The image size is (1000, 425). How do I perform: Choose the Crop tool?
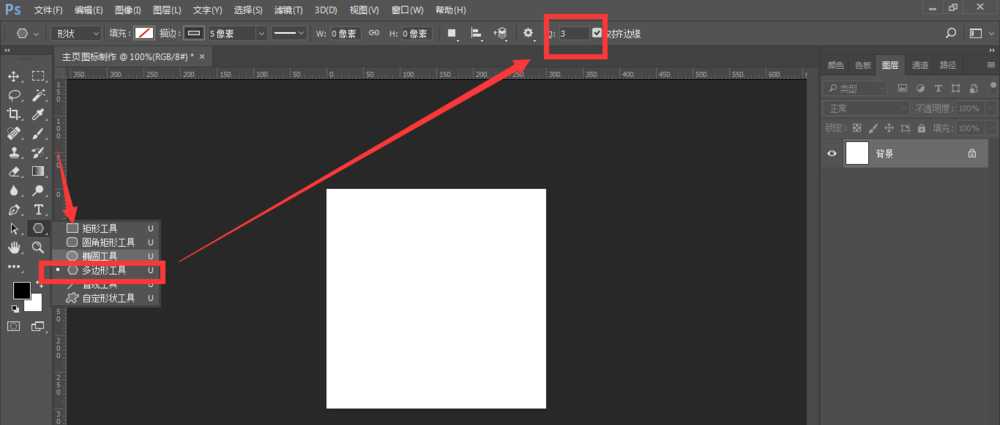pyautogui.click(x=15, y=114)
